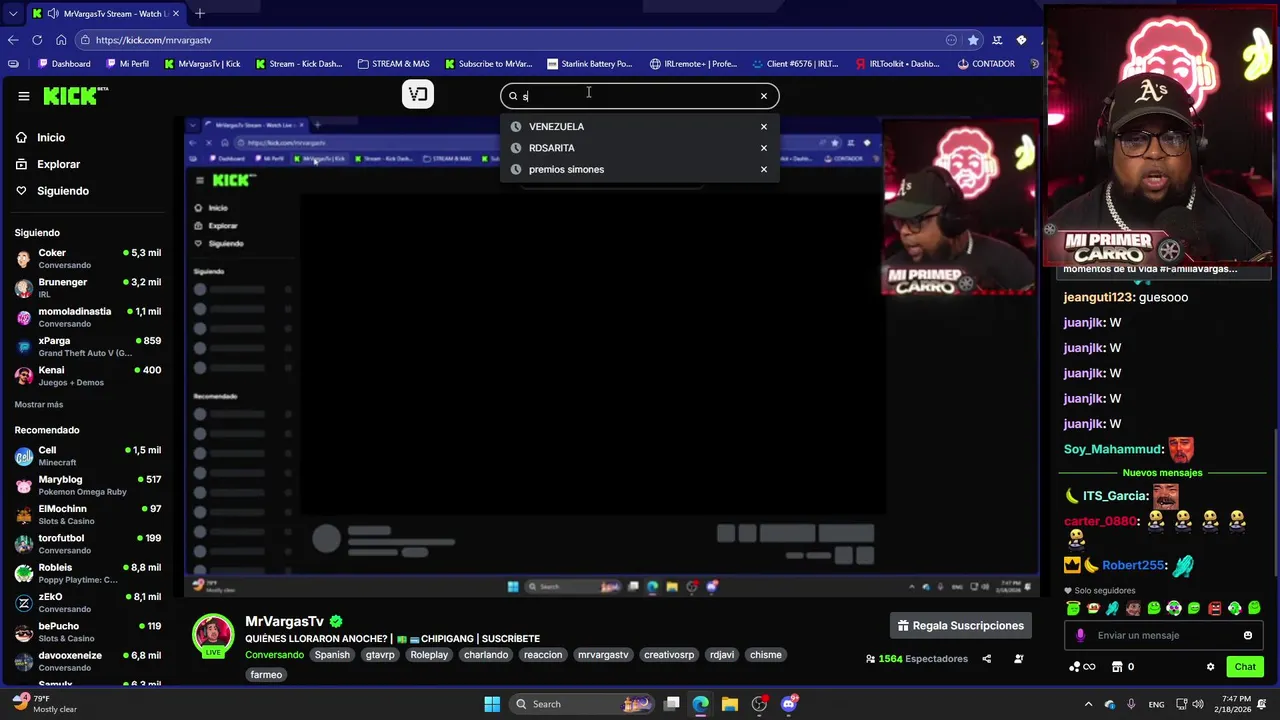Screen dimensions: 1280x720
Task: Open Explorar in sidebar
Action: [x=48, y=164]
